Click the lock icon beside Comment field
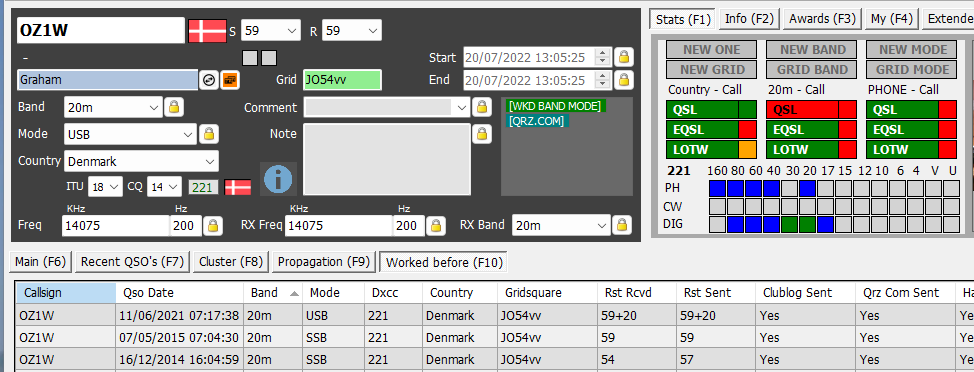 481,107
